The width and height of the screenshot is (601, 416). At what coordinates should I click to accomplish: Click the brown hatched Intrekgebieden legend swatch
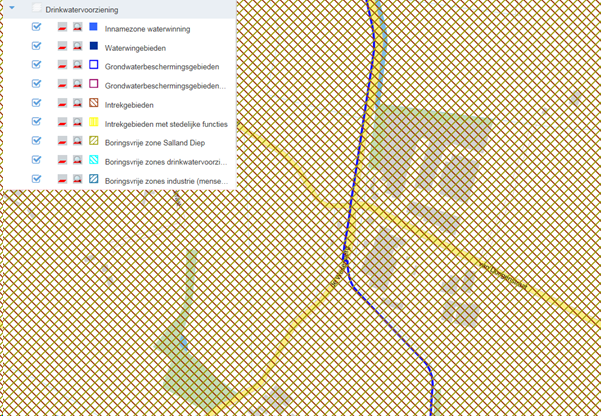pos(94,103)
